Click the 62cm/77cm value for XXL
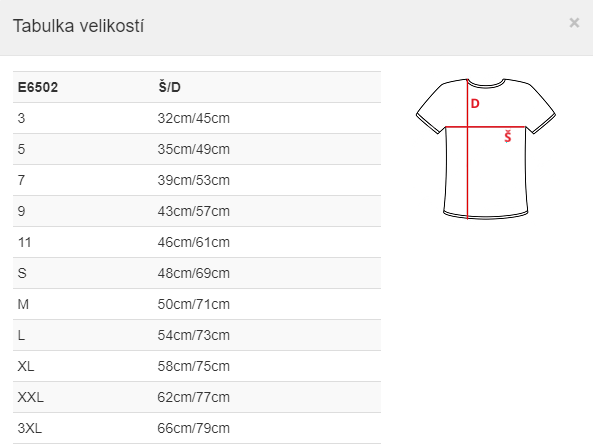Viewport: 593px width, 444px height. tap(194, 397)
